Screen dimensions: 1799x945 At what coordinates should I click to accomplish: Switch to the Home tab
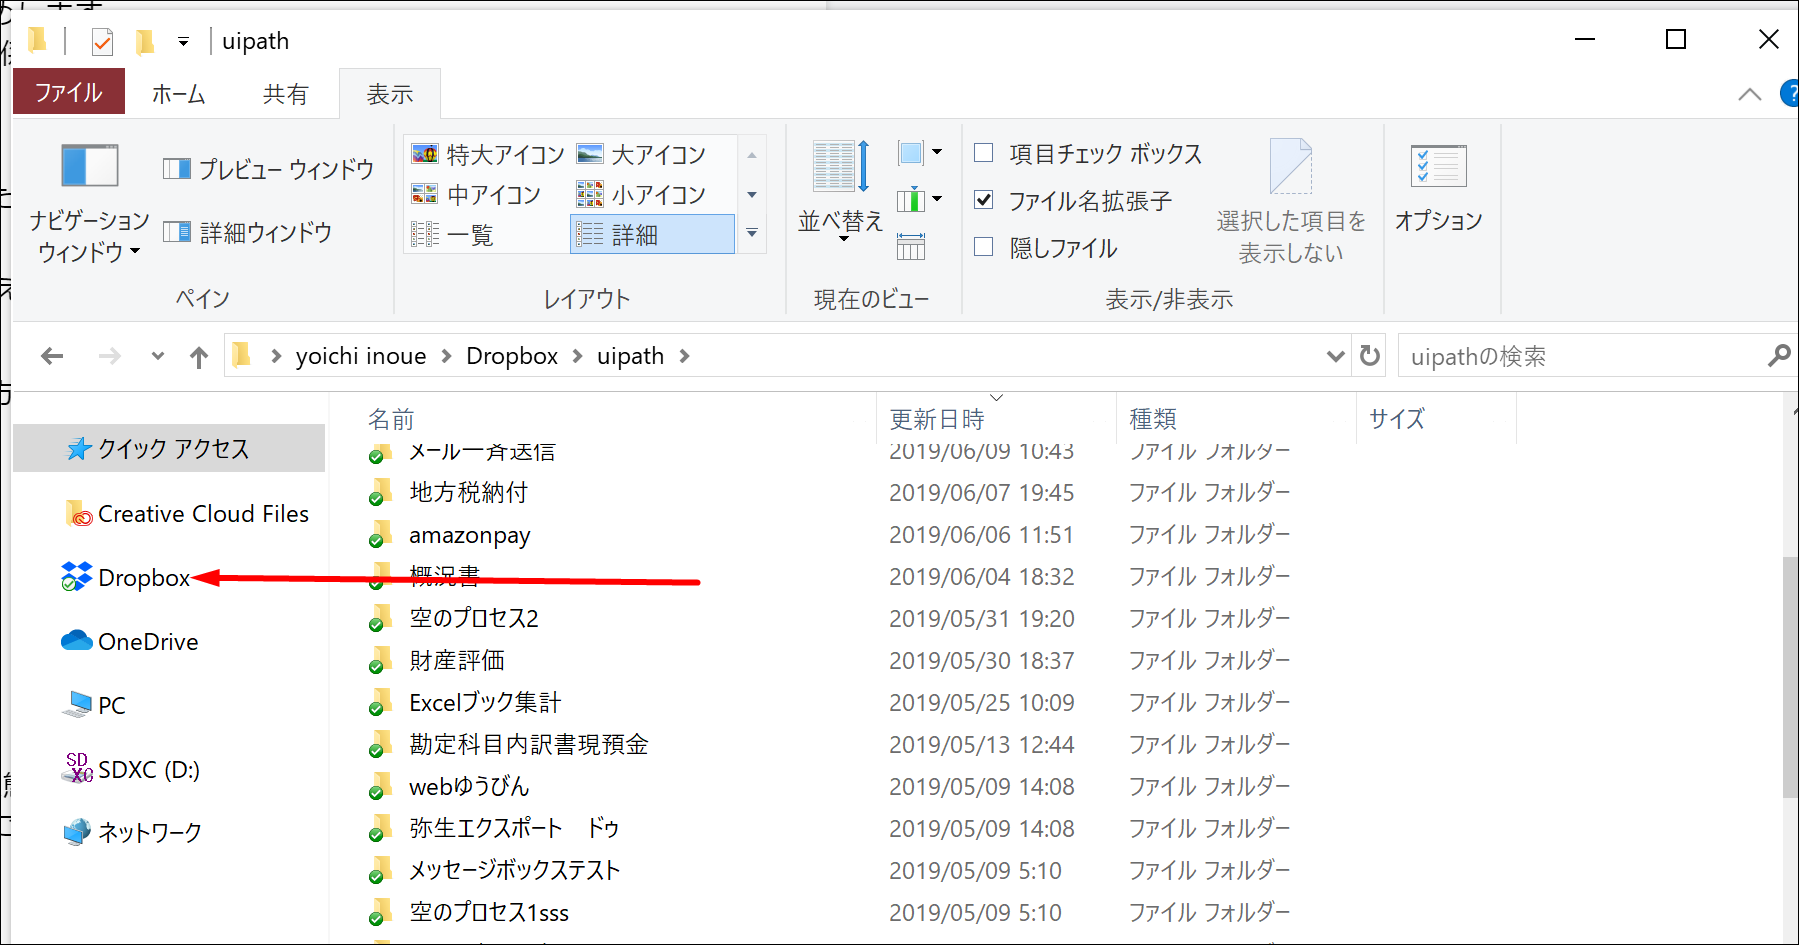pos(178,94)
